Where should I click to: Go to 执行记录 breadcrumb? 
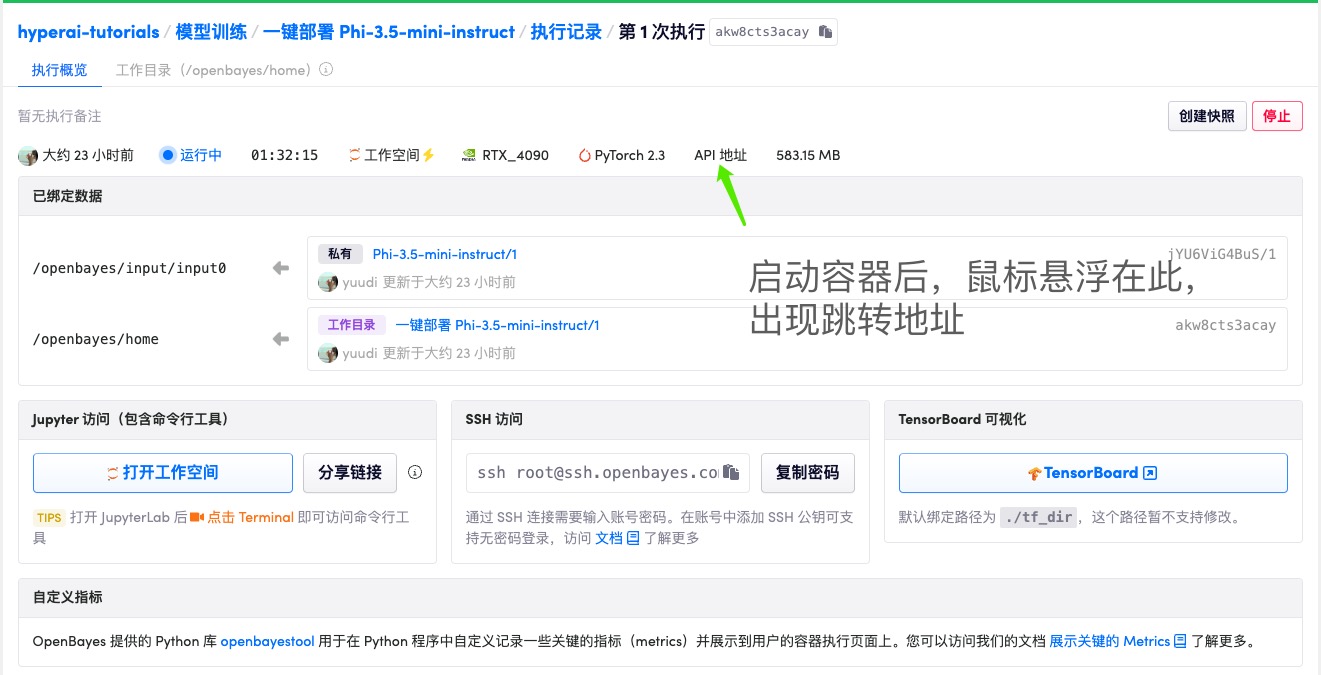pyautogui.click(x=566, y=32)
